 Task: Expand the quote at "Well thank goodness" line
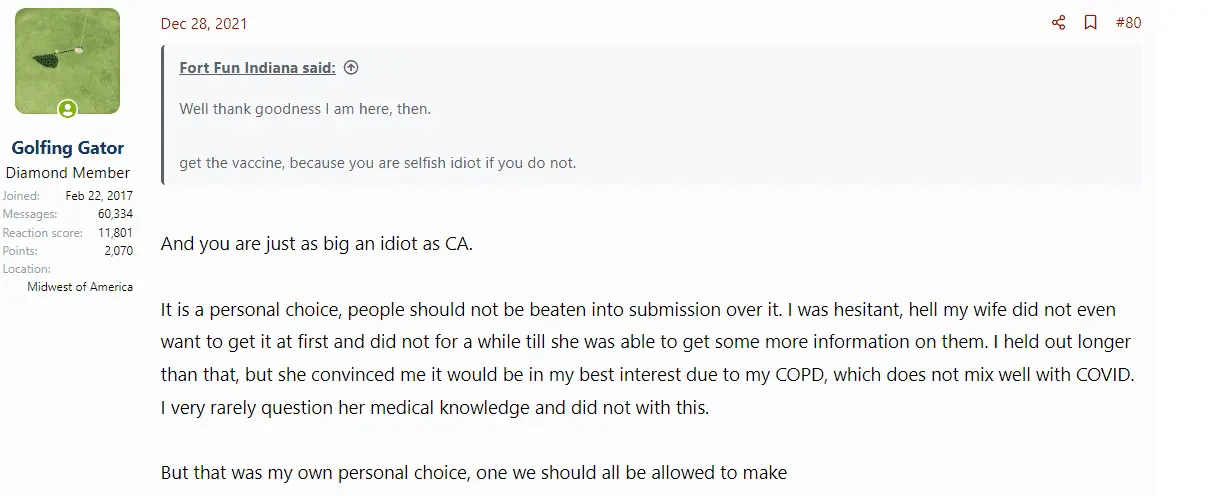click(x=305, y=108)
